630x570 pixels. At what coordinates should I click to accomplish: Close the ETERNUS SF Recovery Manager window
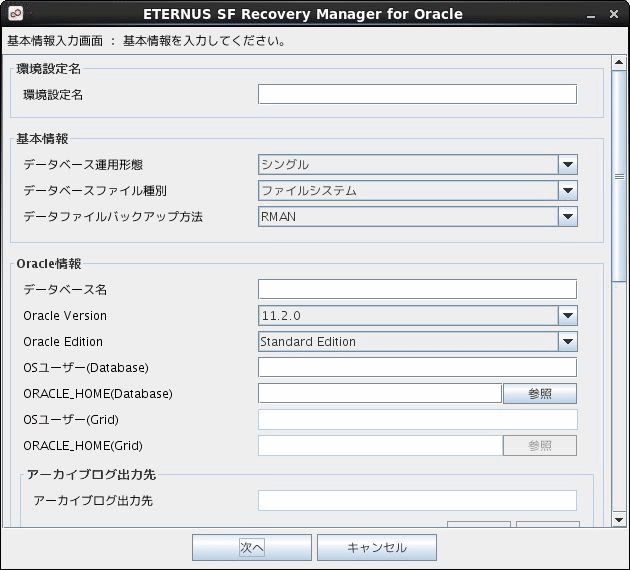pos(614,14)
